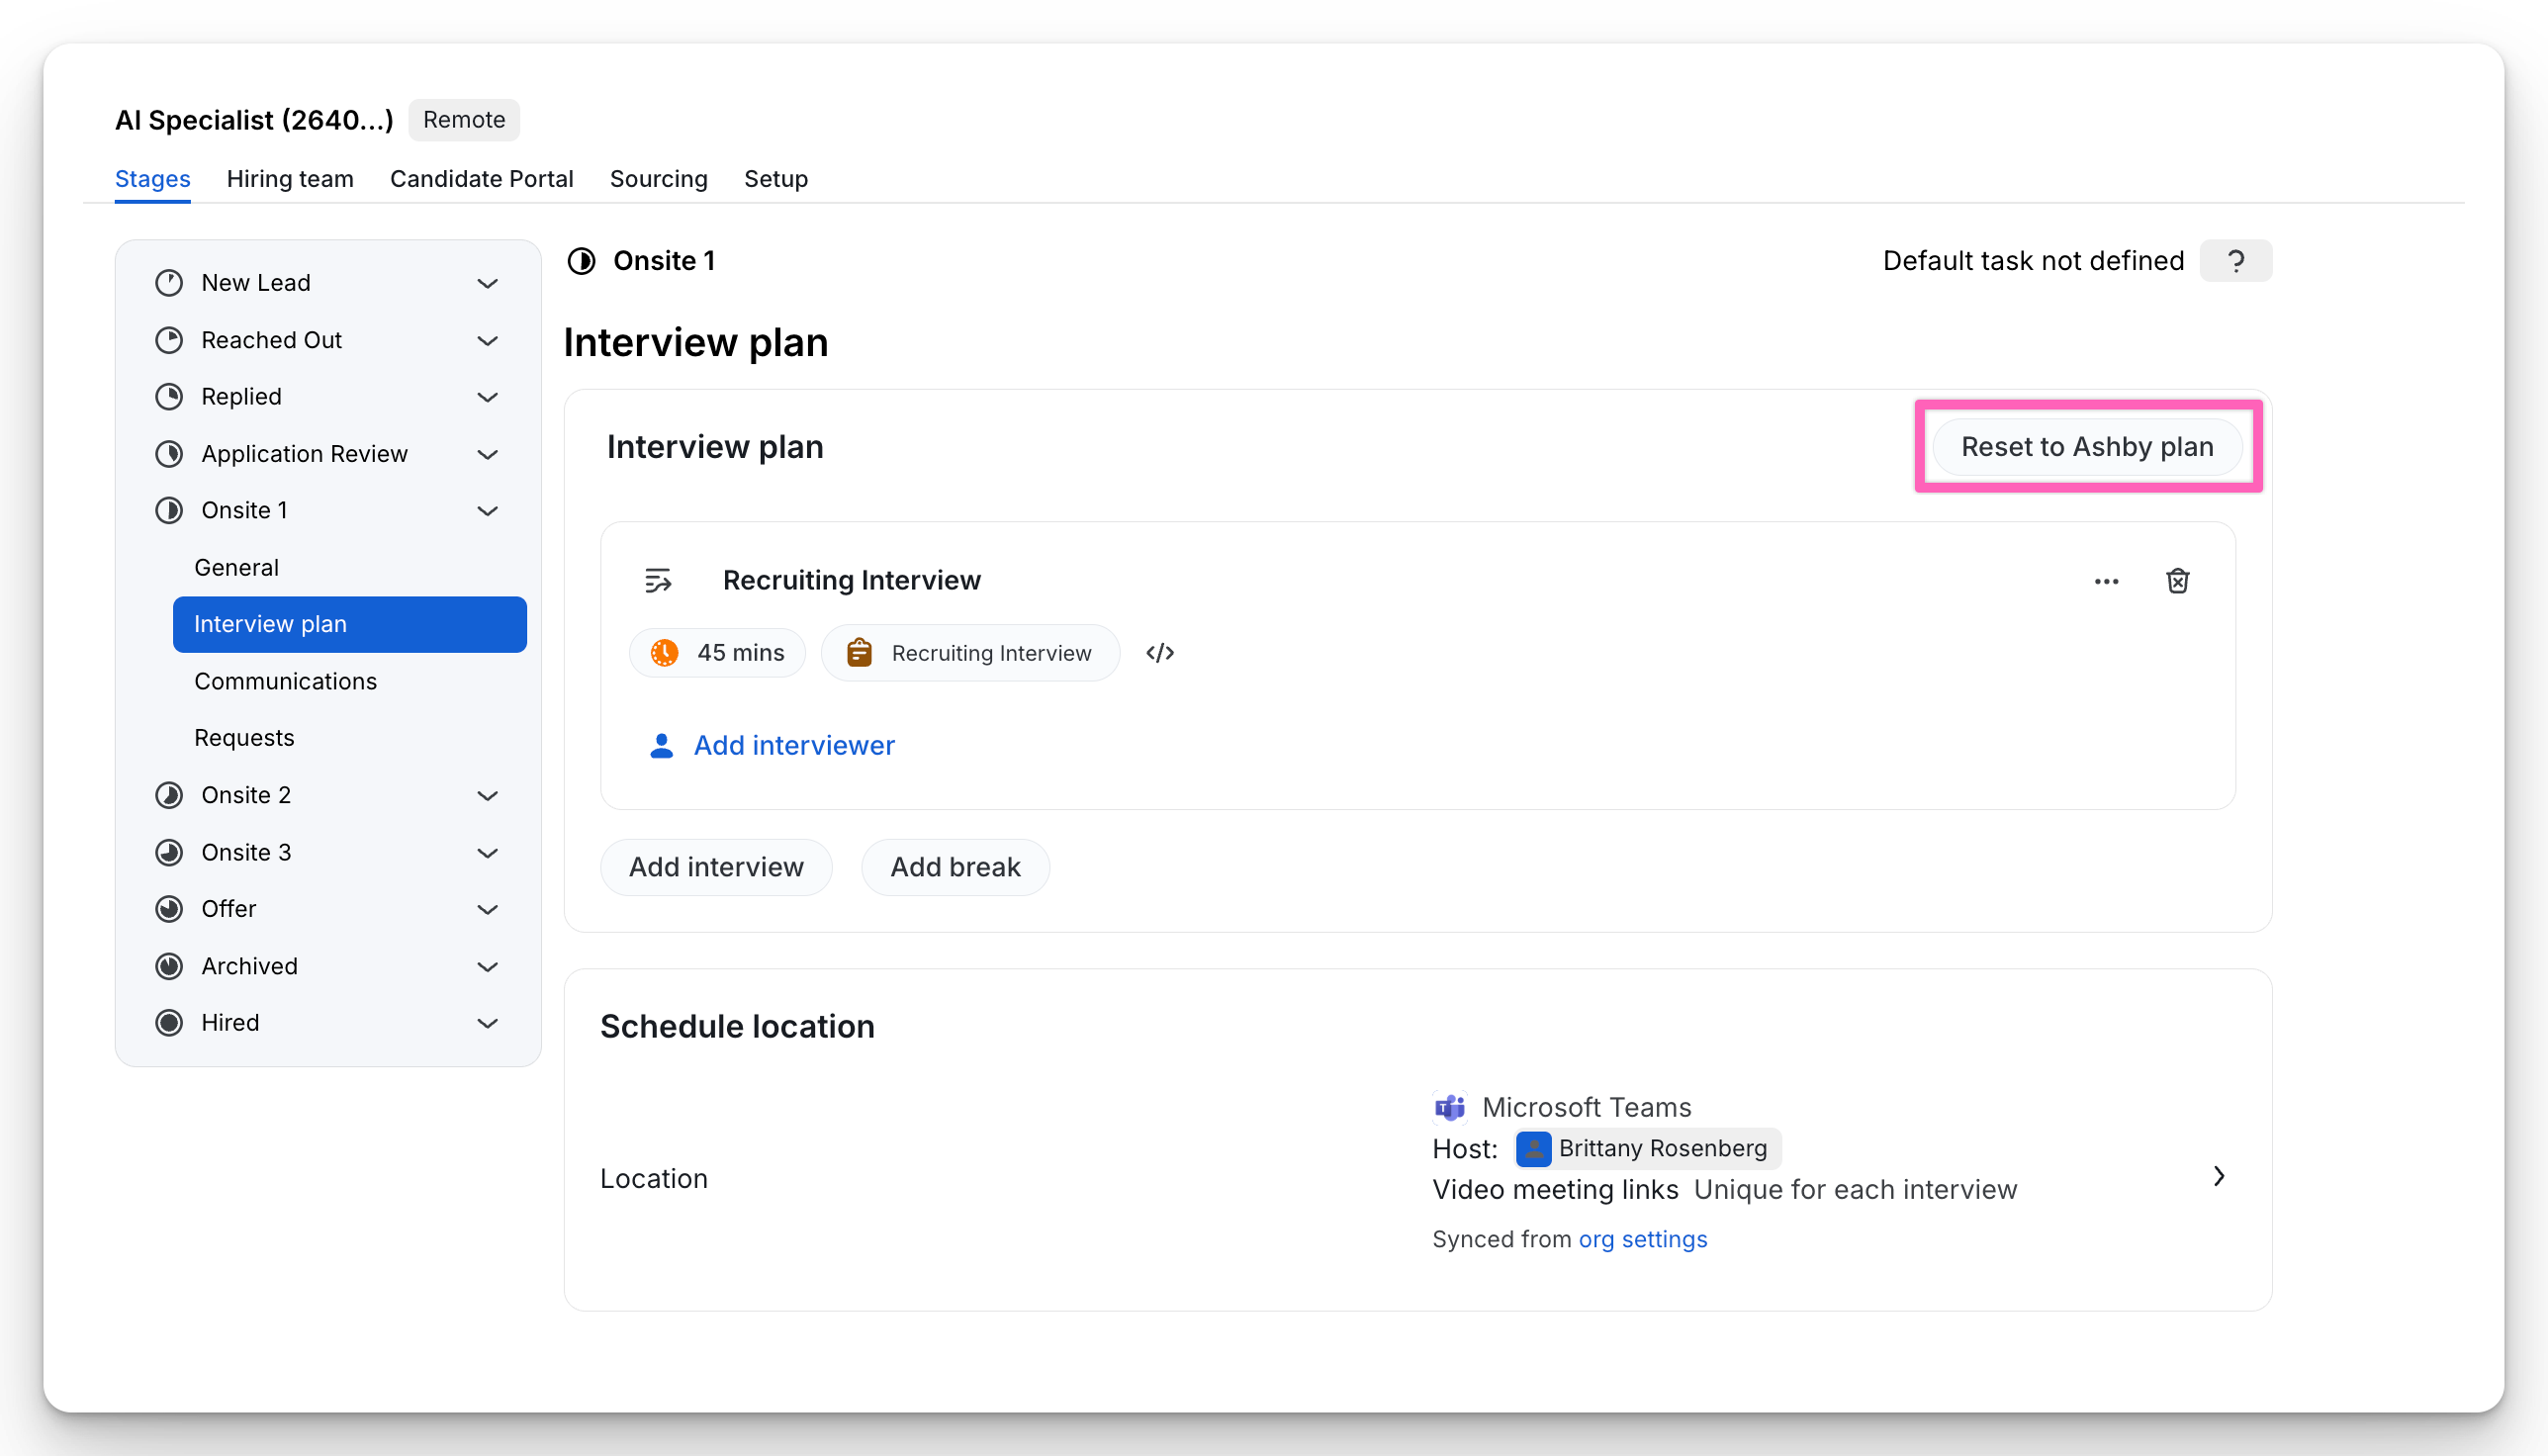Expand the New Lead stage

click(487, 283)
